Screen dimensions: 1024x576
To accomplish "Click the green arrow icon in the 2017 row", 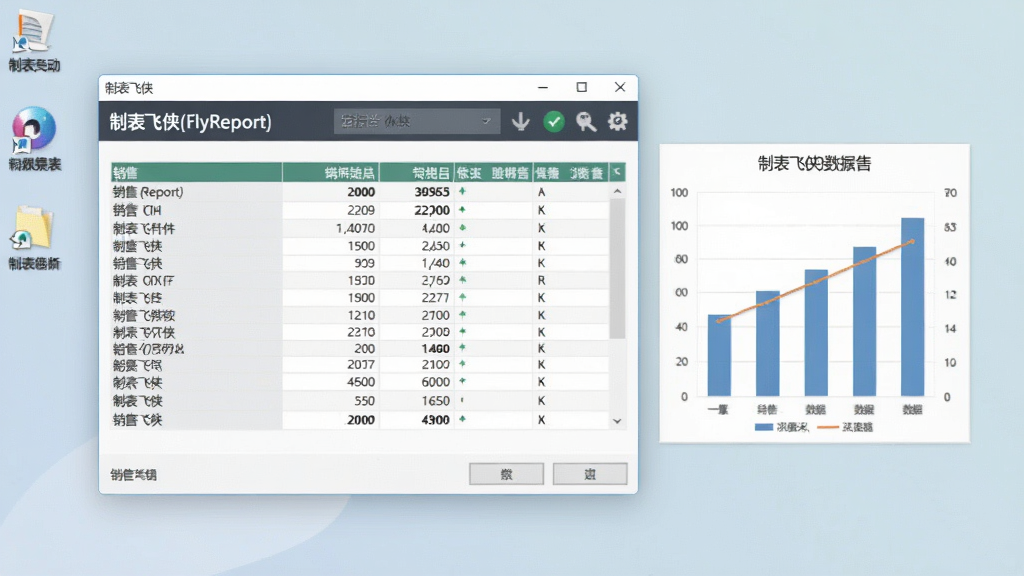I will pos(462,364).
